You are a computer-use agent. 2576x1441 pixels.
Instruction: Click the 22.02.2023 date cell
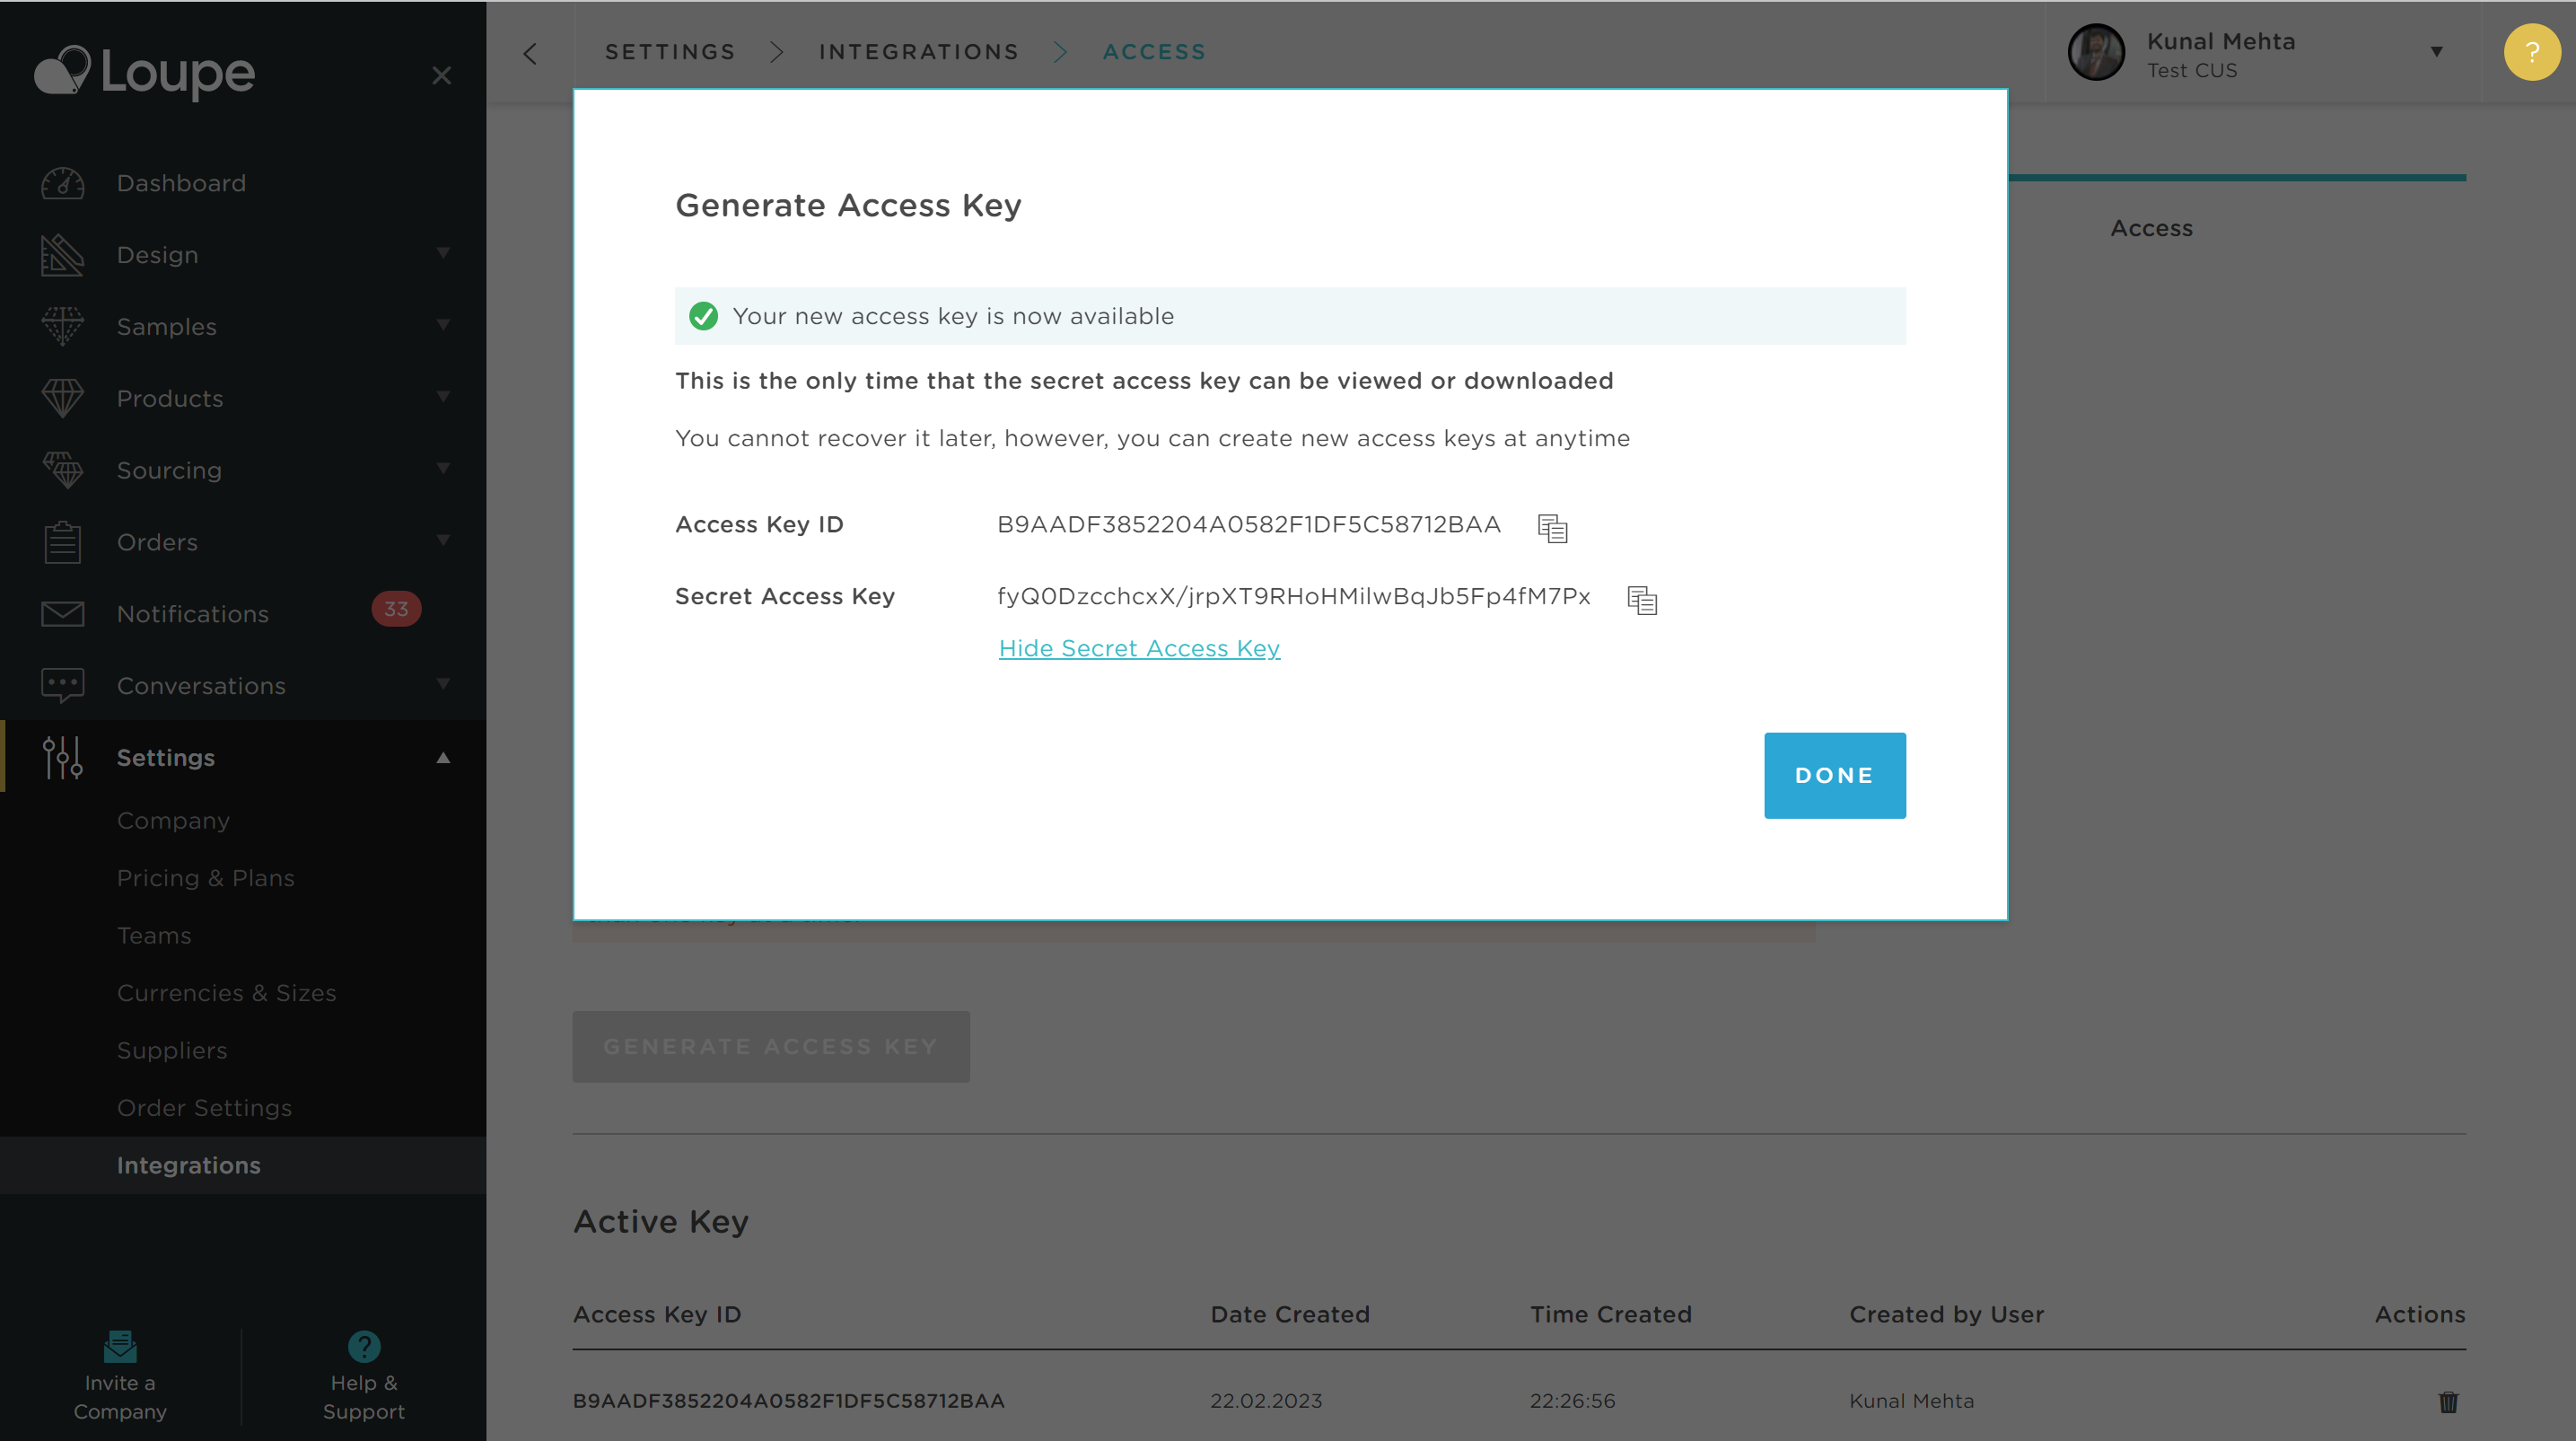(1266, 1401)
